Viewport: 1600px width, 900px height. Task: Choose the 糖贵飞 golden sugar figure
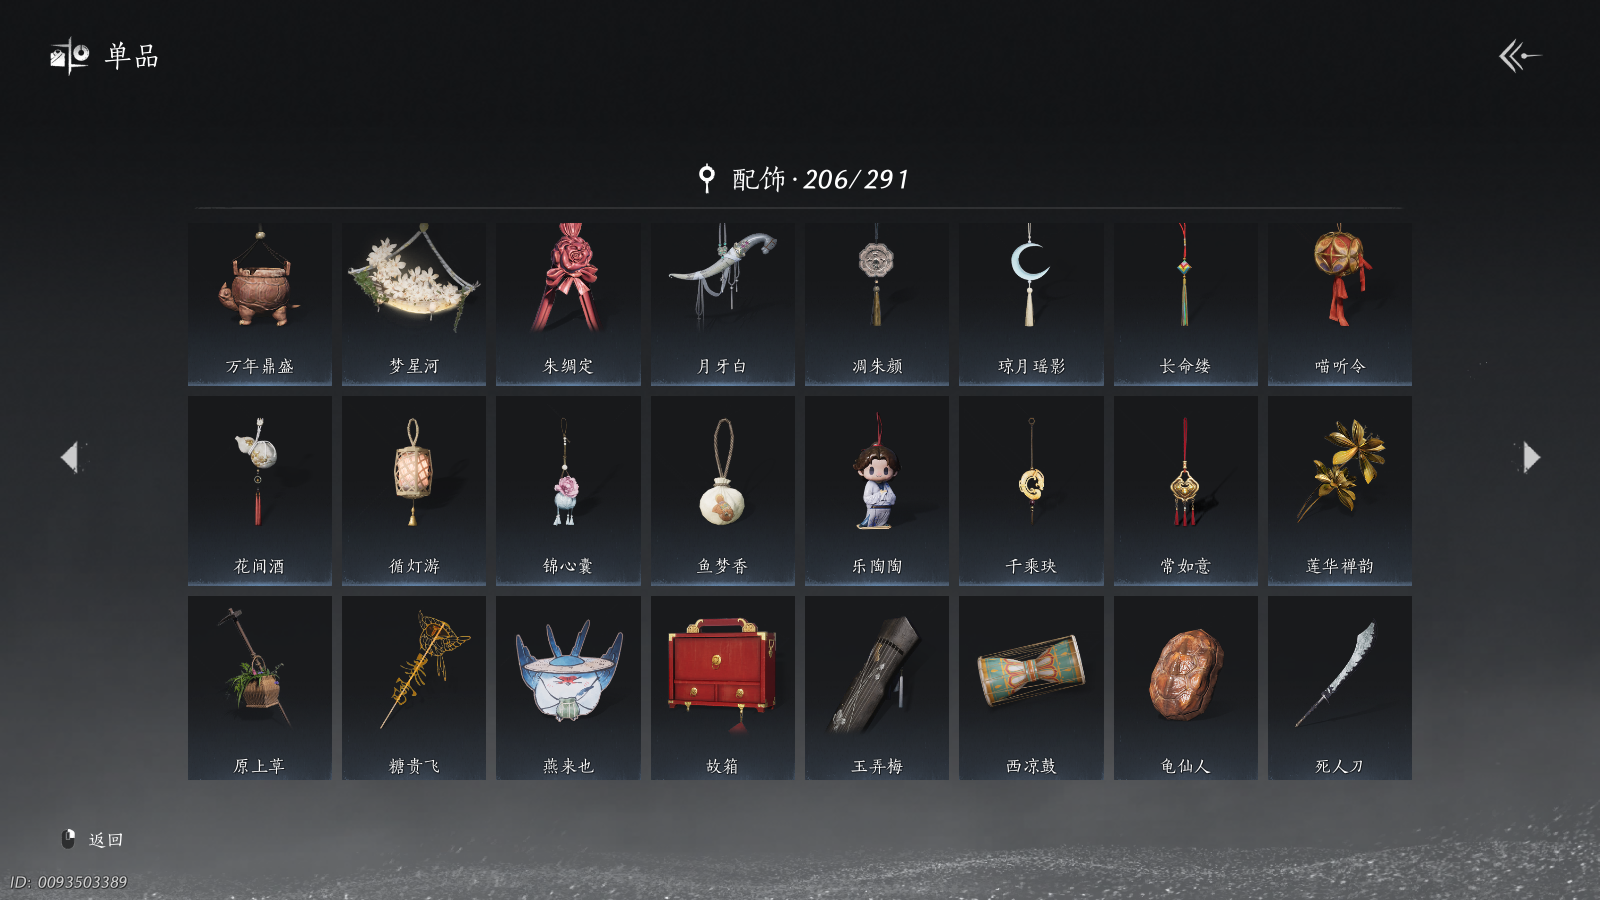pyautogui.click(x=414, y=688)
